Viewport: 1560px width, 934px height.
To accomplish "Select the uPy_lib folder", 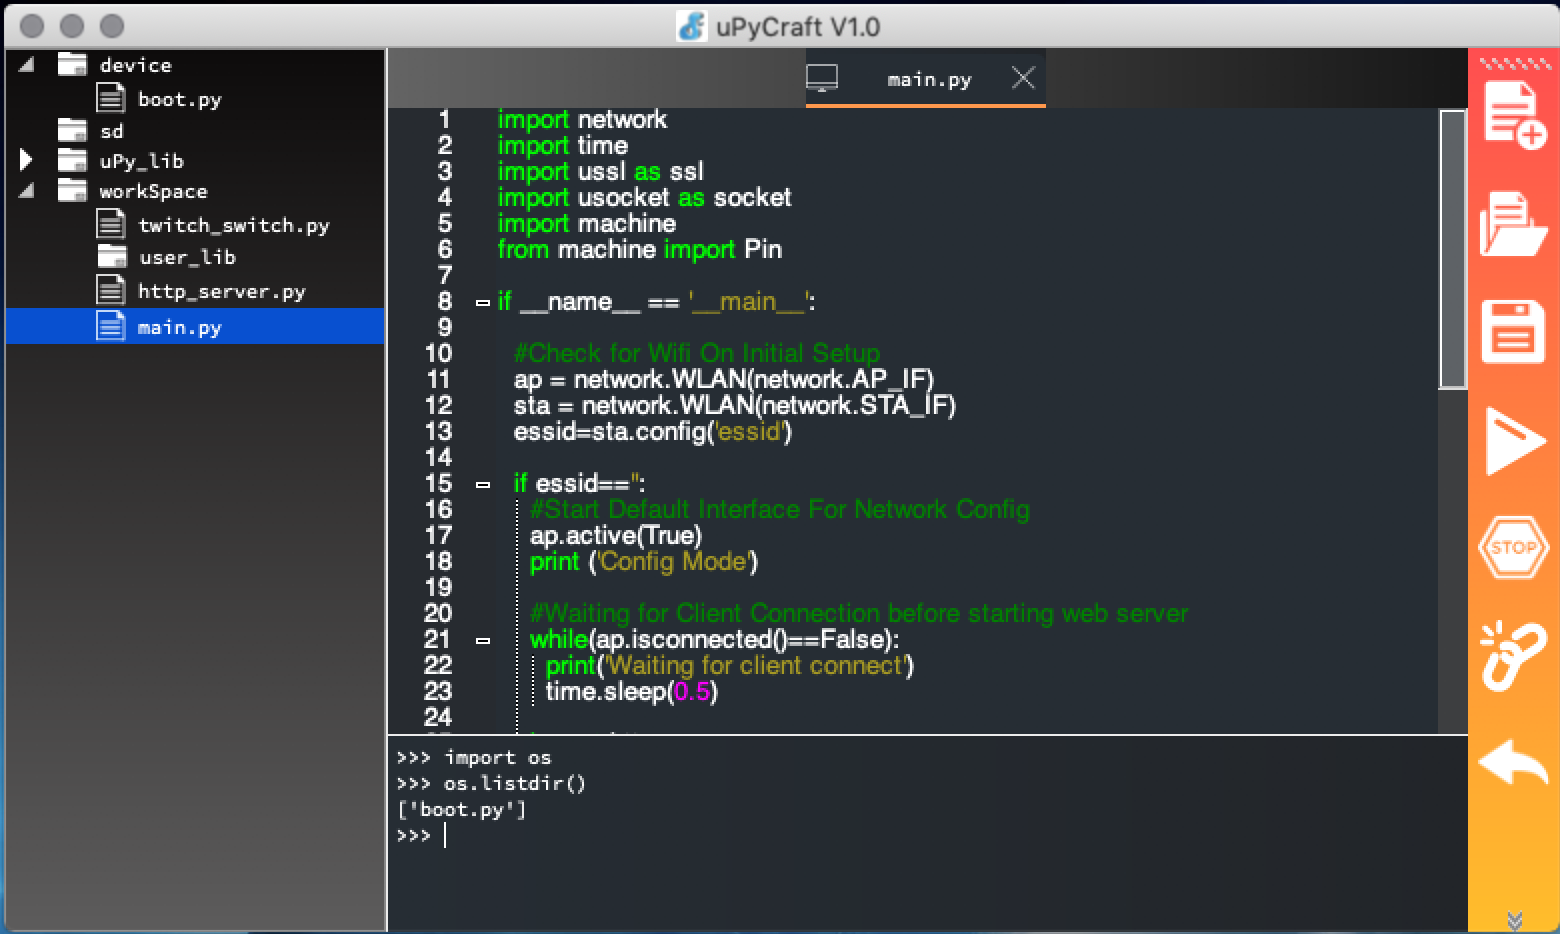I will click(141, 161).
